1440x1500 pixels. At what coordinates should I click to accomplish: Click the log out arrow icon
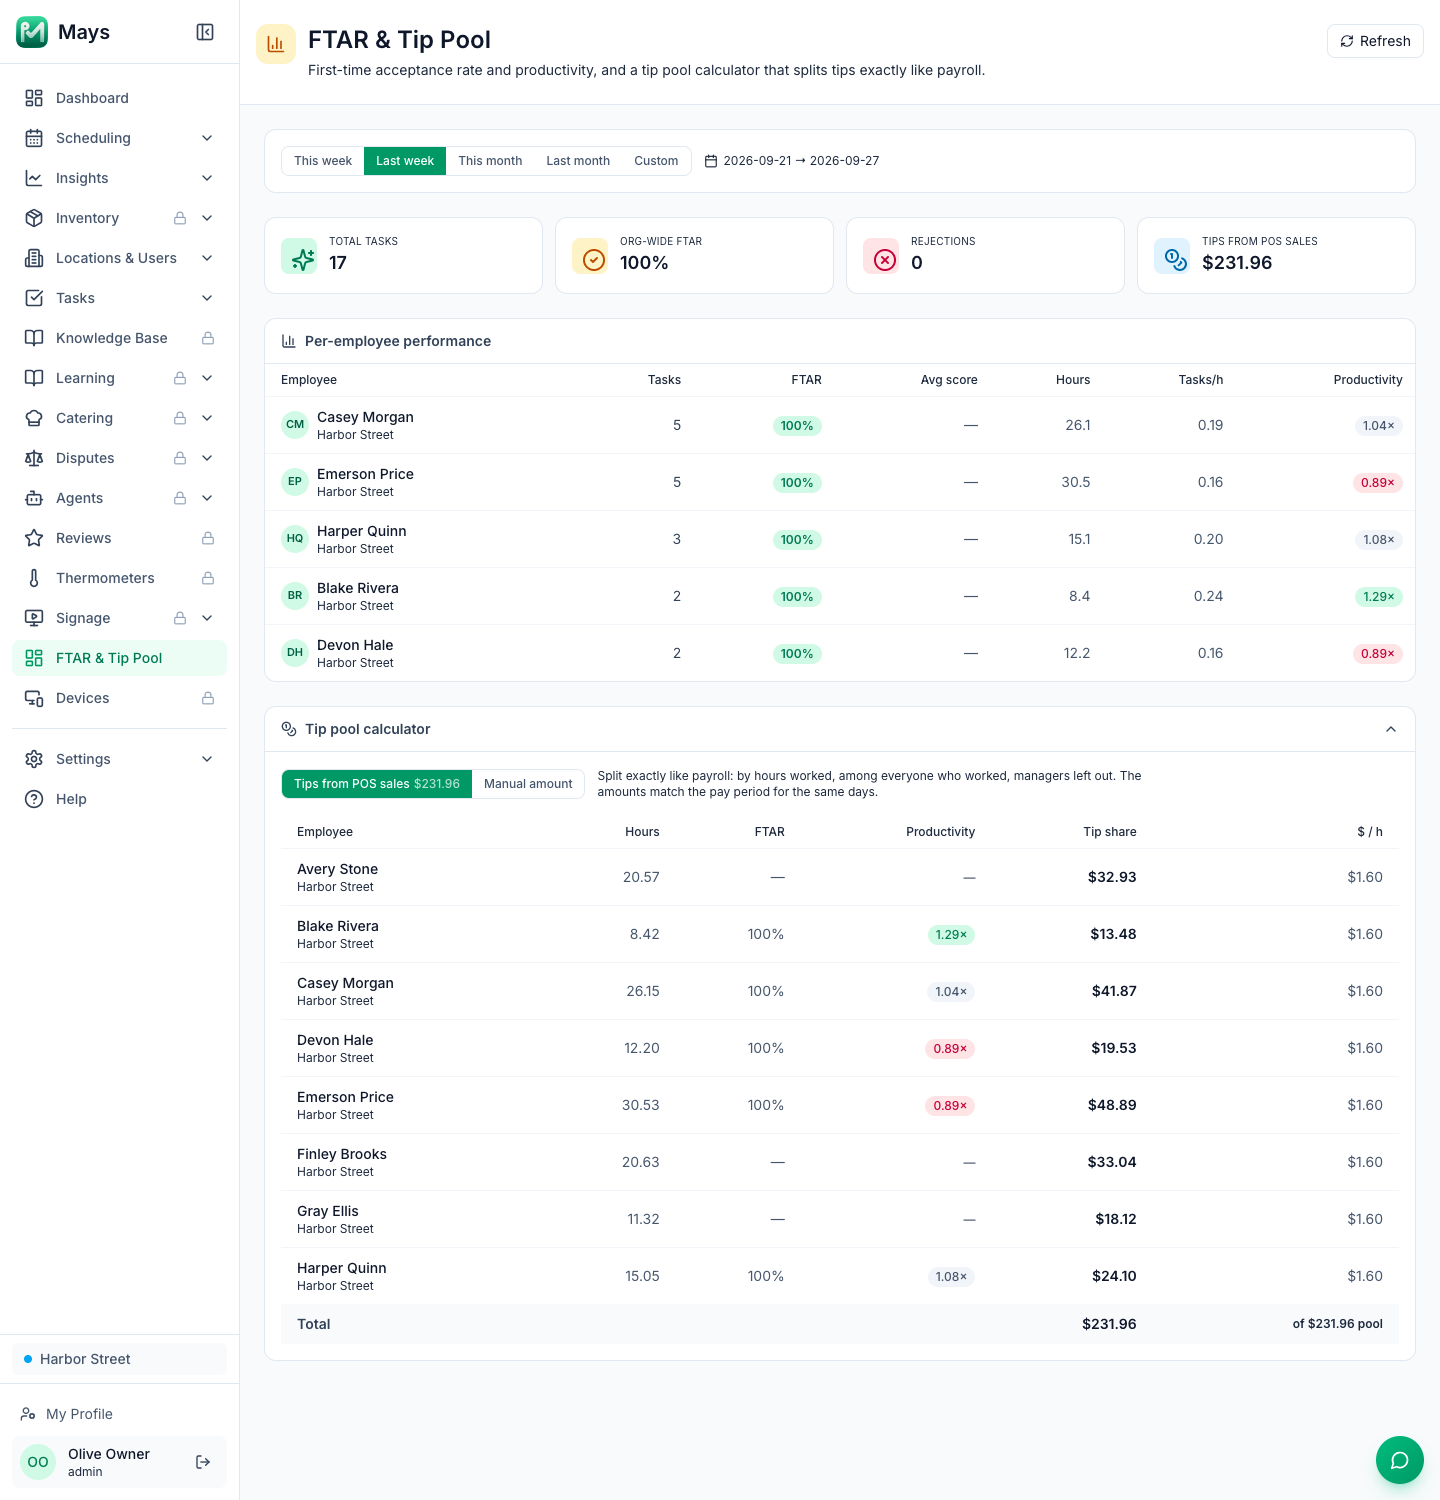point(203,1462)
